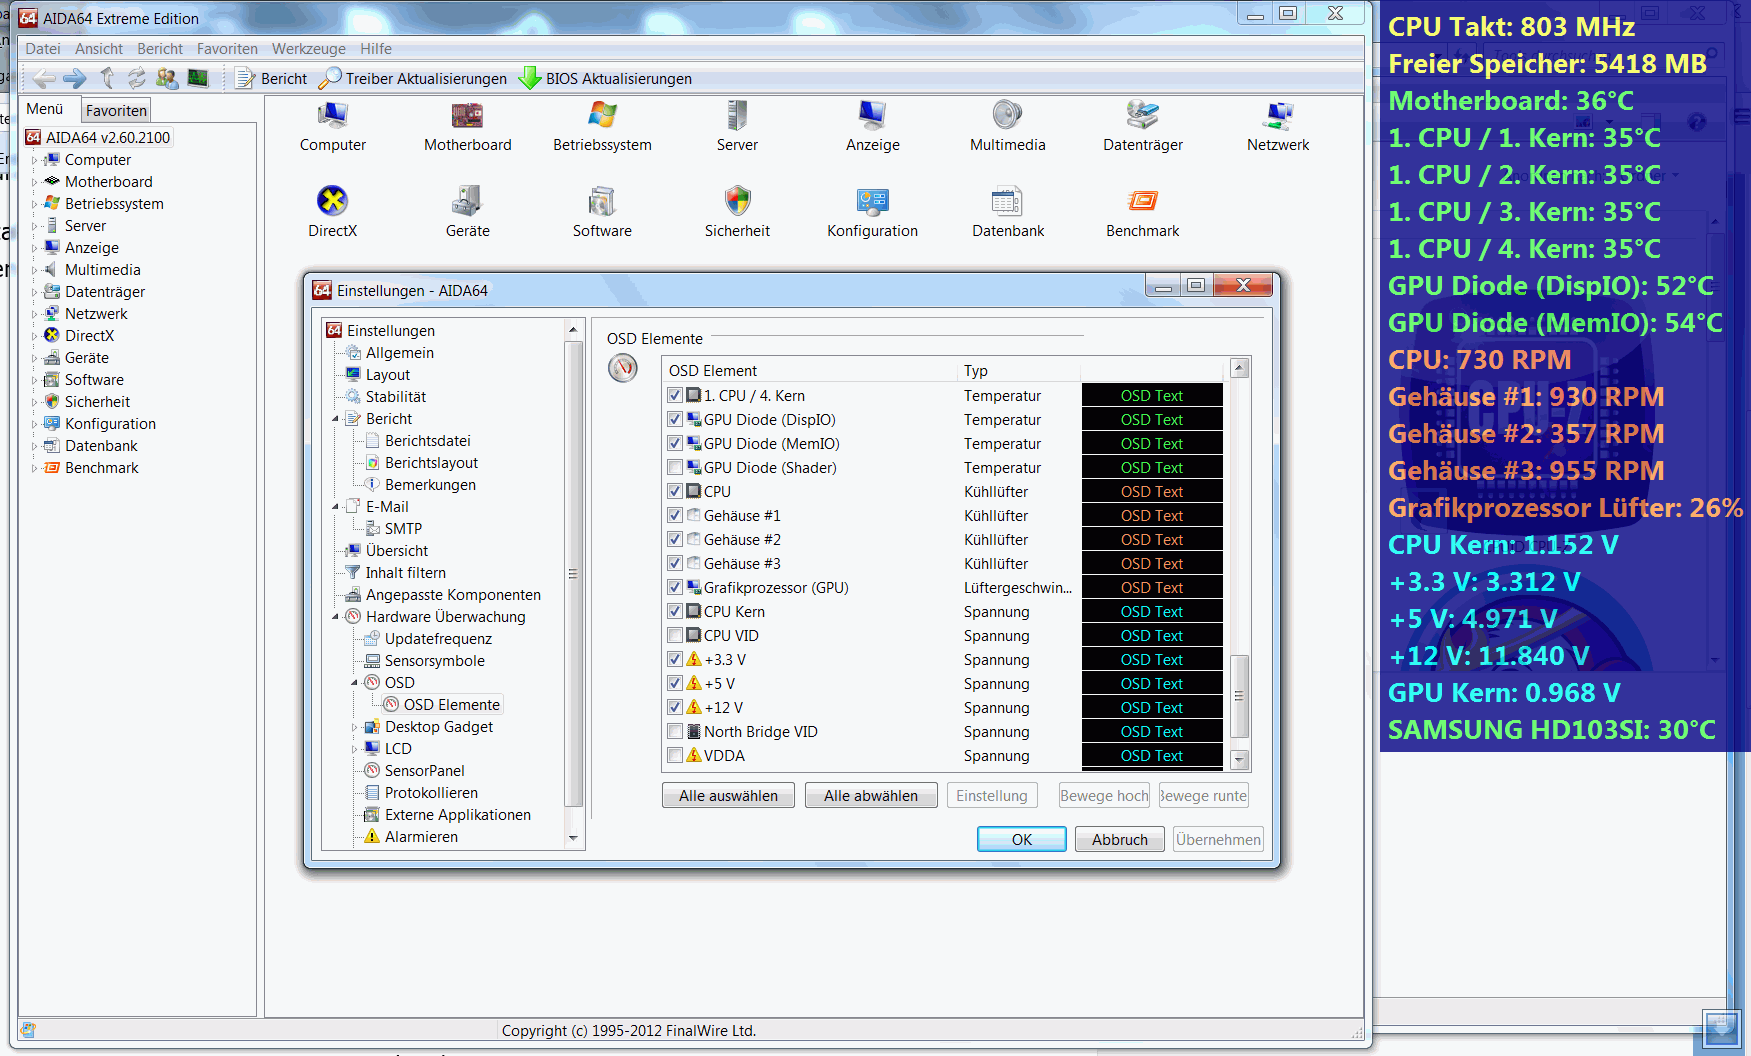1751x1056 pixels.
Task: Click the Back arrow toolbar icon
Action: pos(44,78)
